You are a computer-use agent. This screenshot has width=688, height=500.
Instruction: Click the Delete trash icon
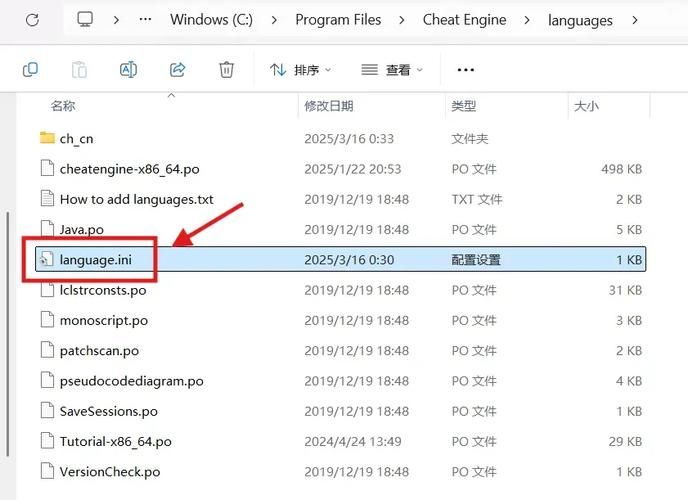(x=226, y=70)
